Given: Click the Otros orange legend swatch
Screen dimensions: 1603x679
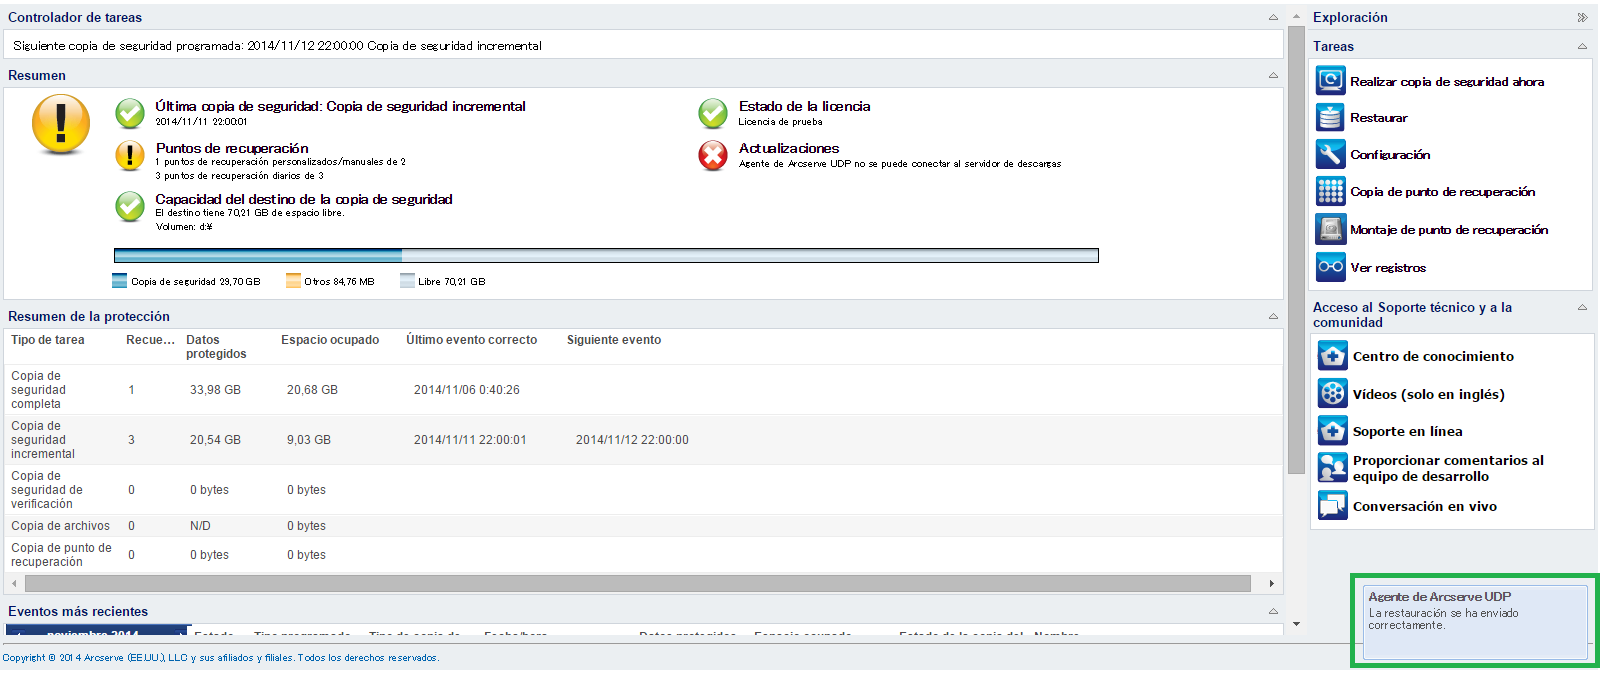Looking at the screenshot, I should pyautogui.click(x=293, y=281).
